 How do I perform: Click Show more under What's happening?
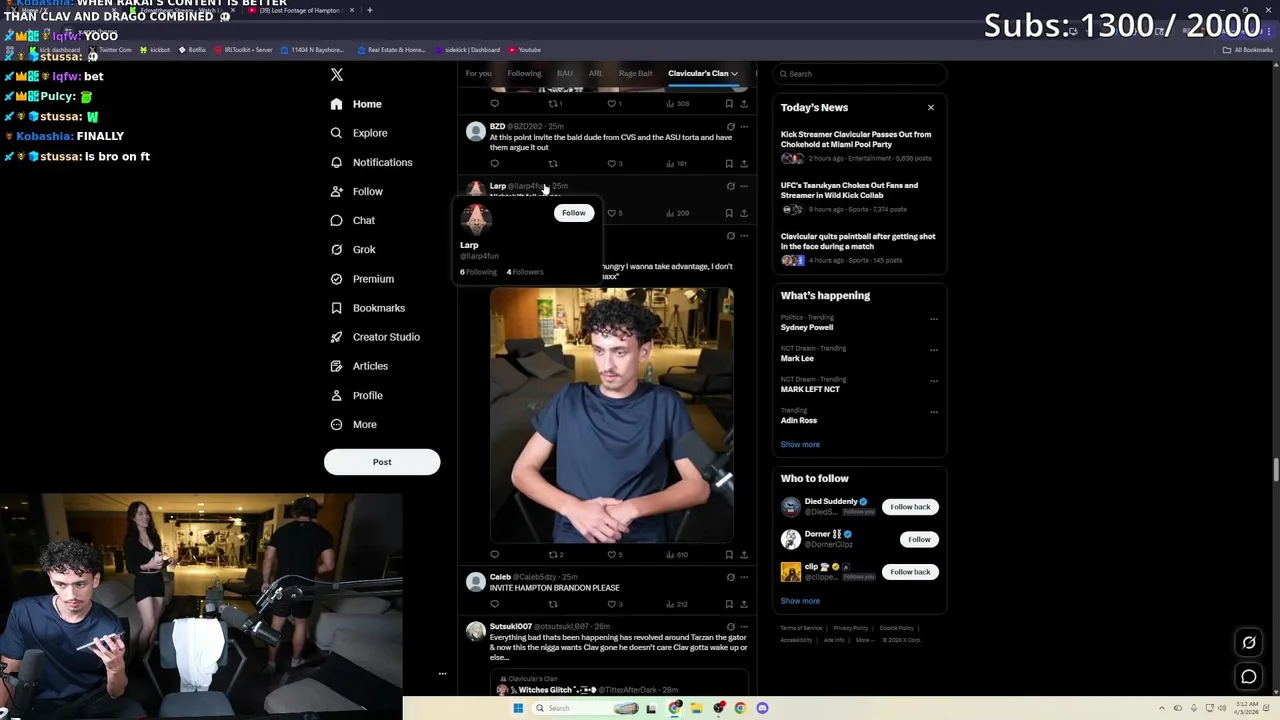(800, 444)
